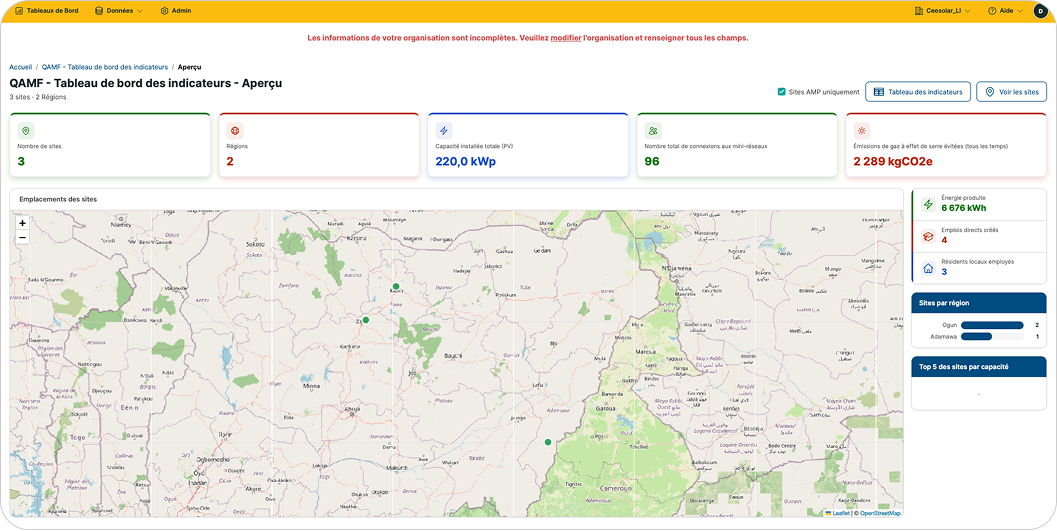Click the Données database icon

99,11
